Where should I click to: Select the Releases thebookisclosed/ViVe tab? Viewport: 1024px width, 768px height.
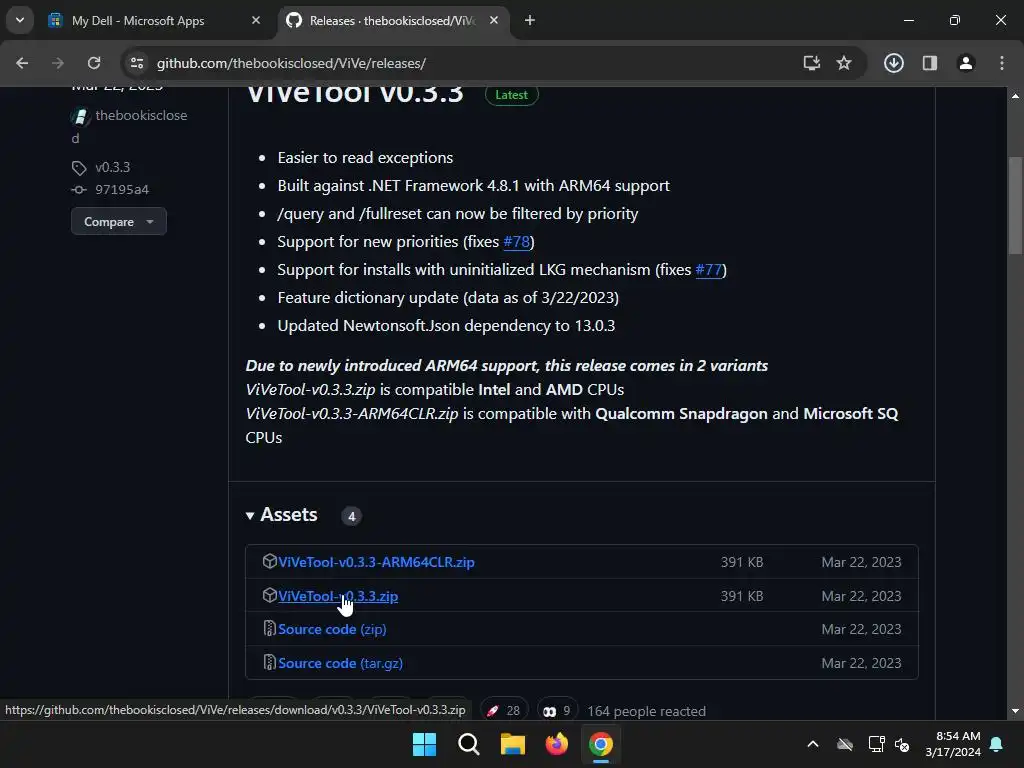coord(392,20)
